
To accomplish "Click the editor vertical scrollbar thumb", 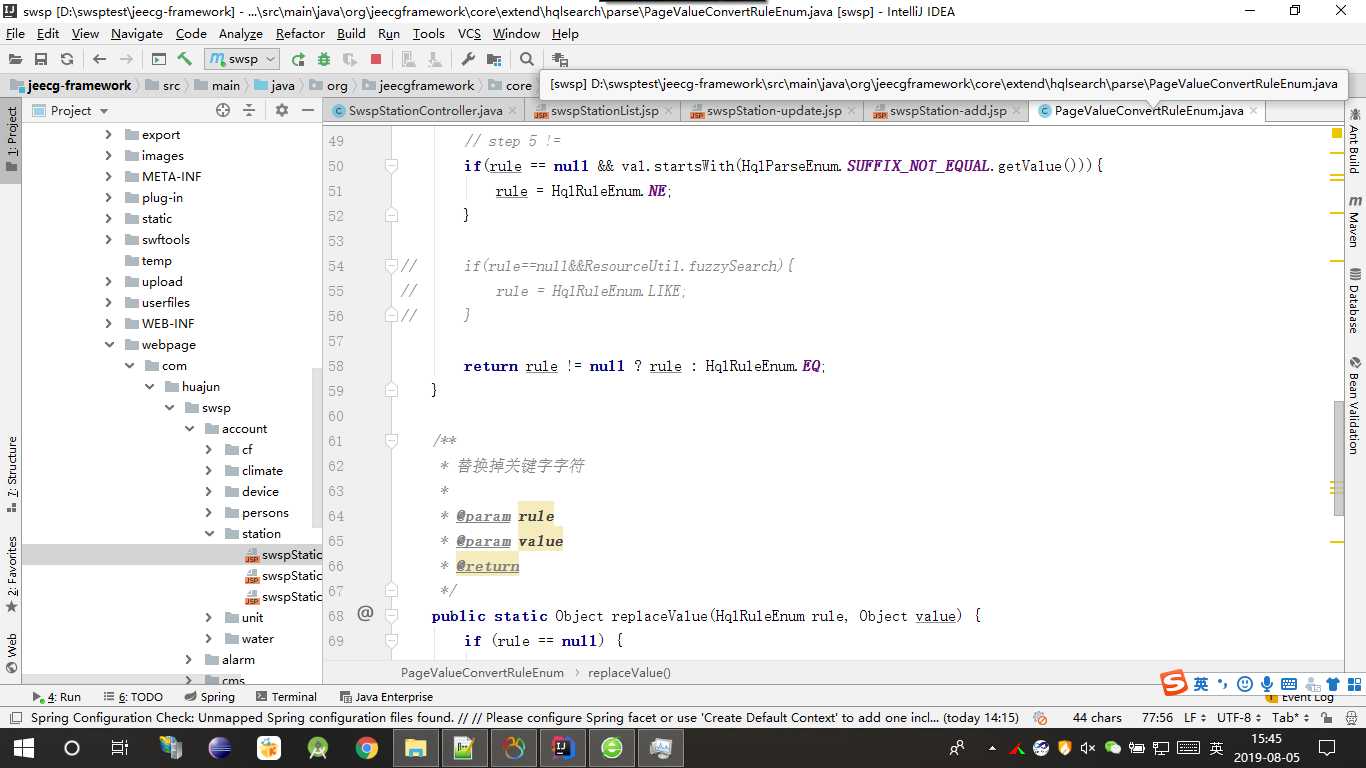I will coord(1339,457).
